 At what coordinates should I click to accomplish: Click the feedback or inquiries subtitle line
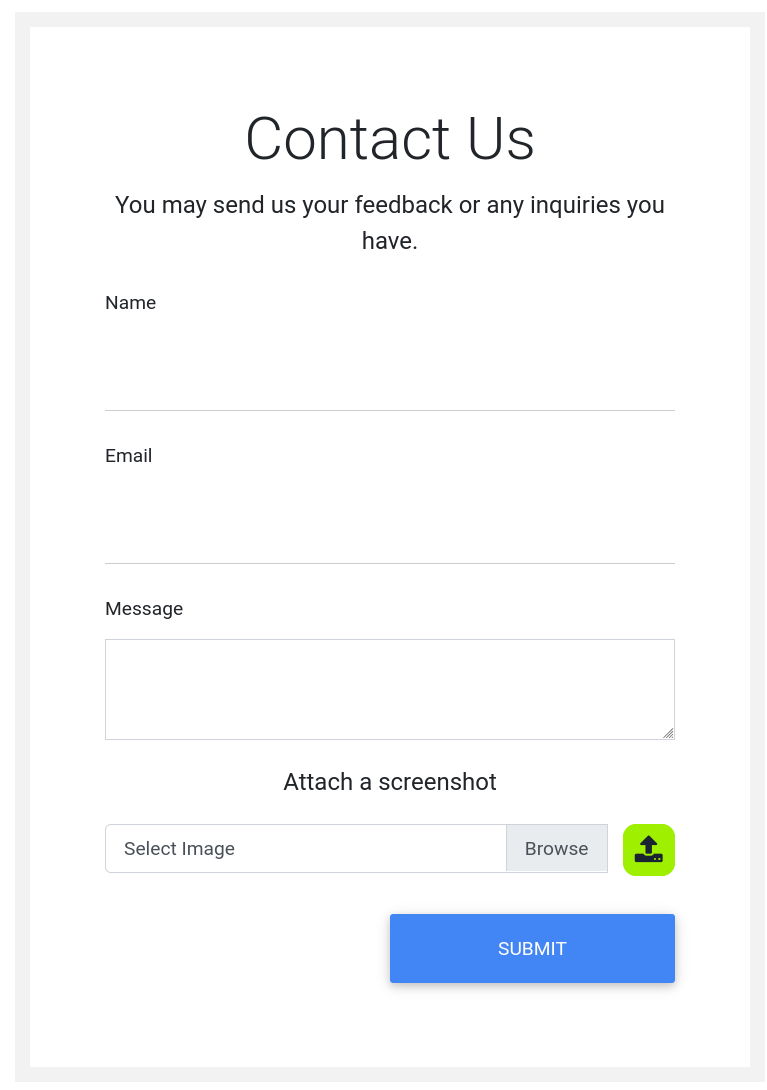click(389, 205)
